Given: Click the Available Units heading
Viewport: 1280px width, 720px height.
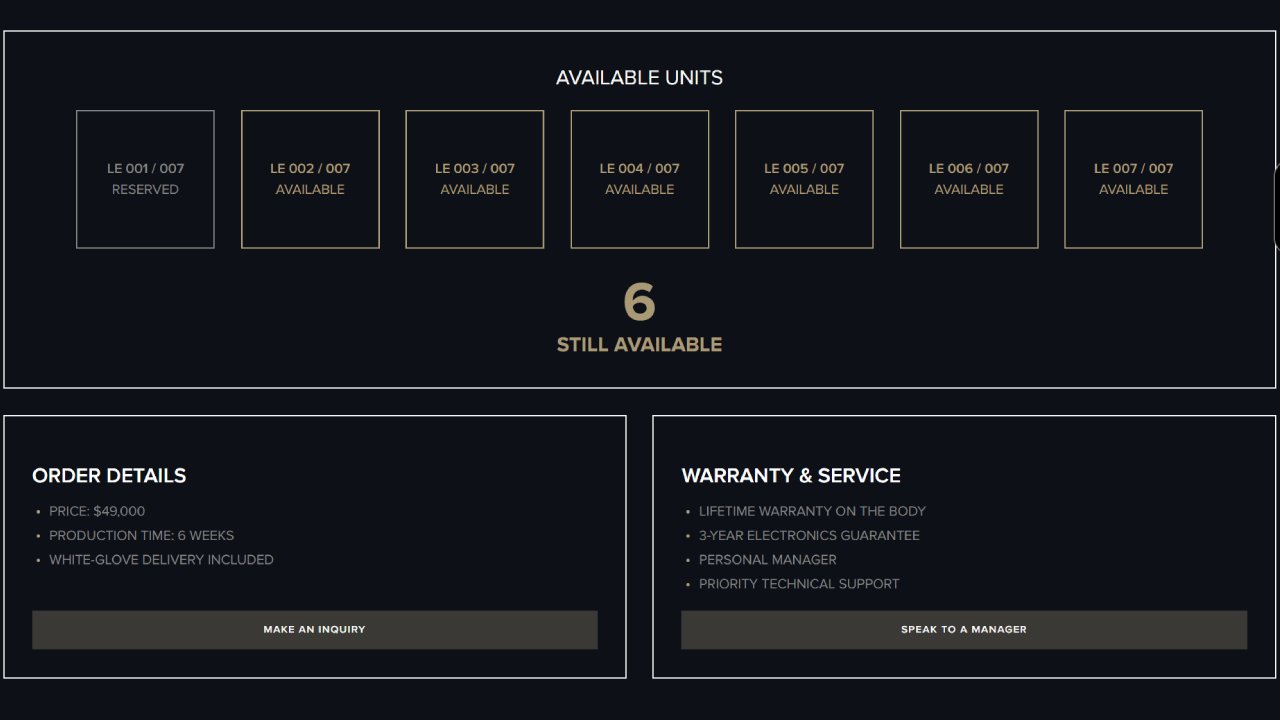Looking at the screenshot, I should (x=639, y=78).
